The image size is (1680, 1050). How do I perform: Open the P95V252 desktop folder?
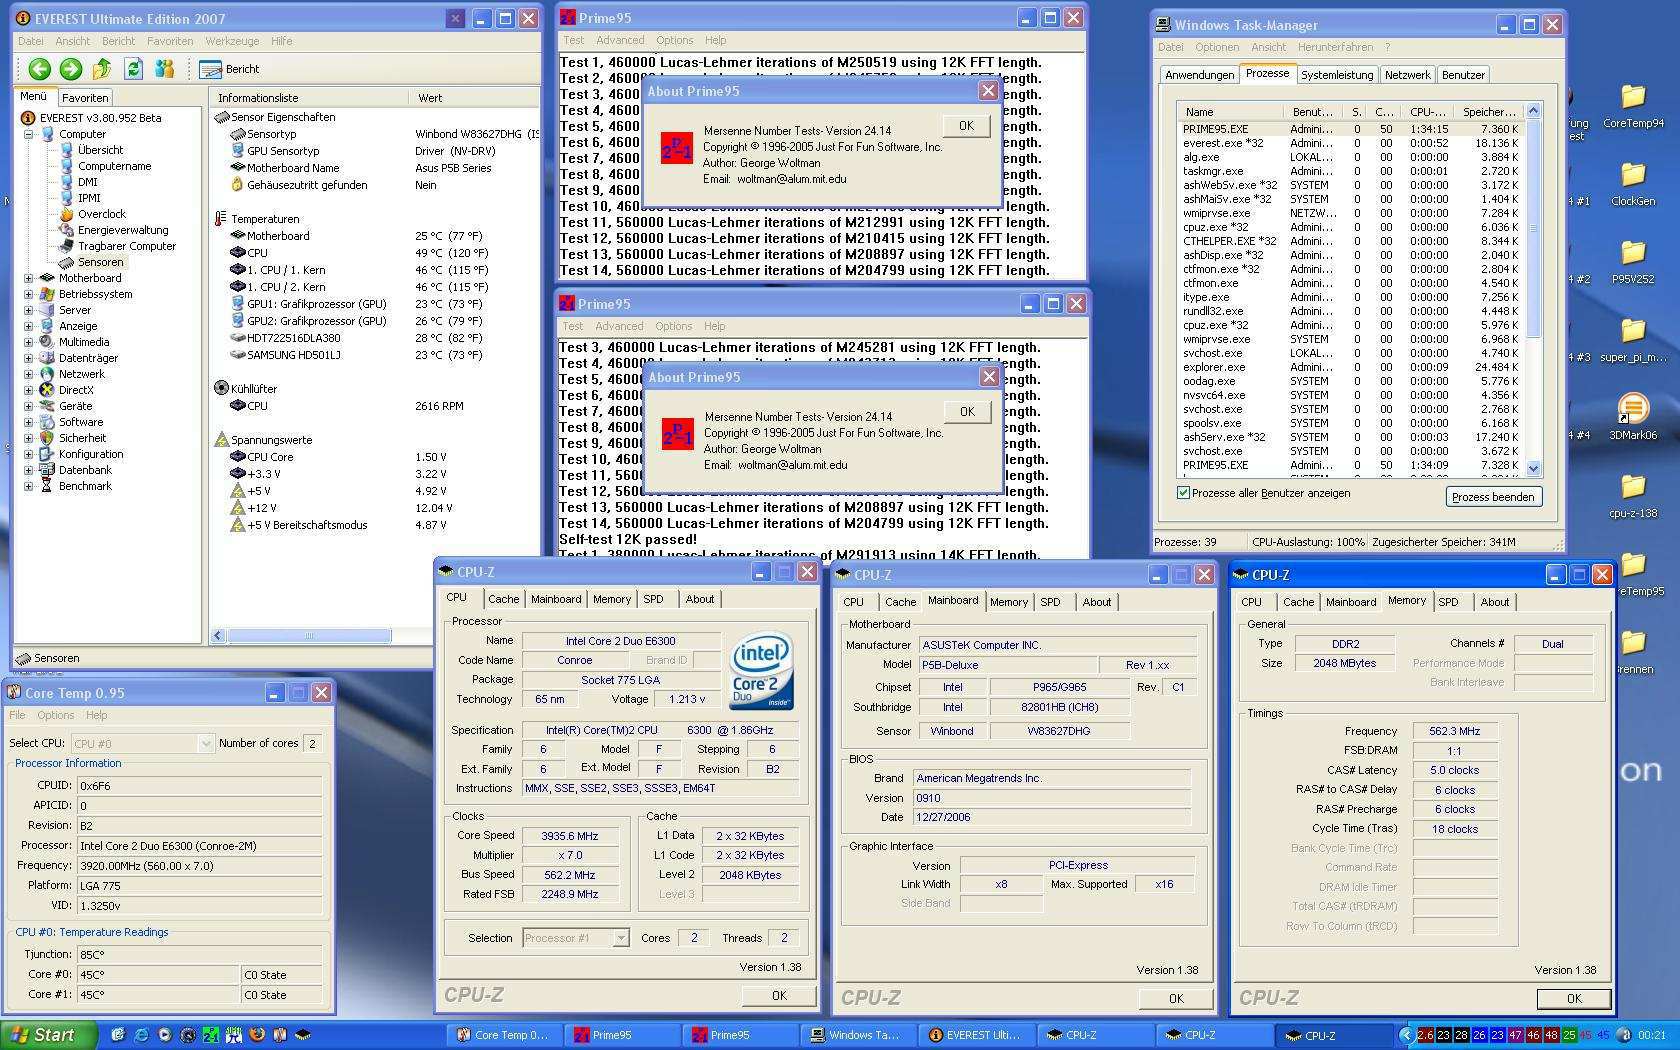(x=1633, y=262)
